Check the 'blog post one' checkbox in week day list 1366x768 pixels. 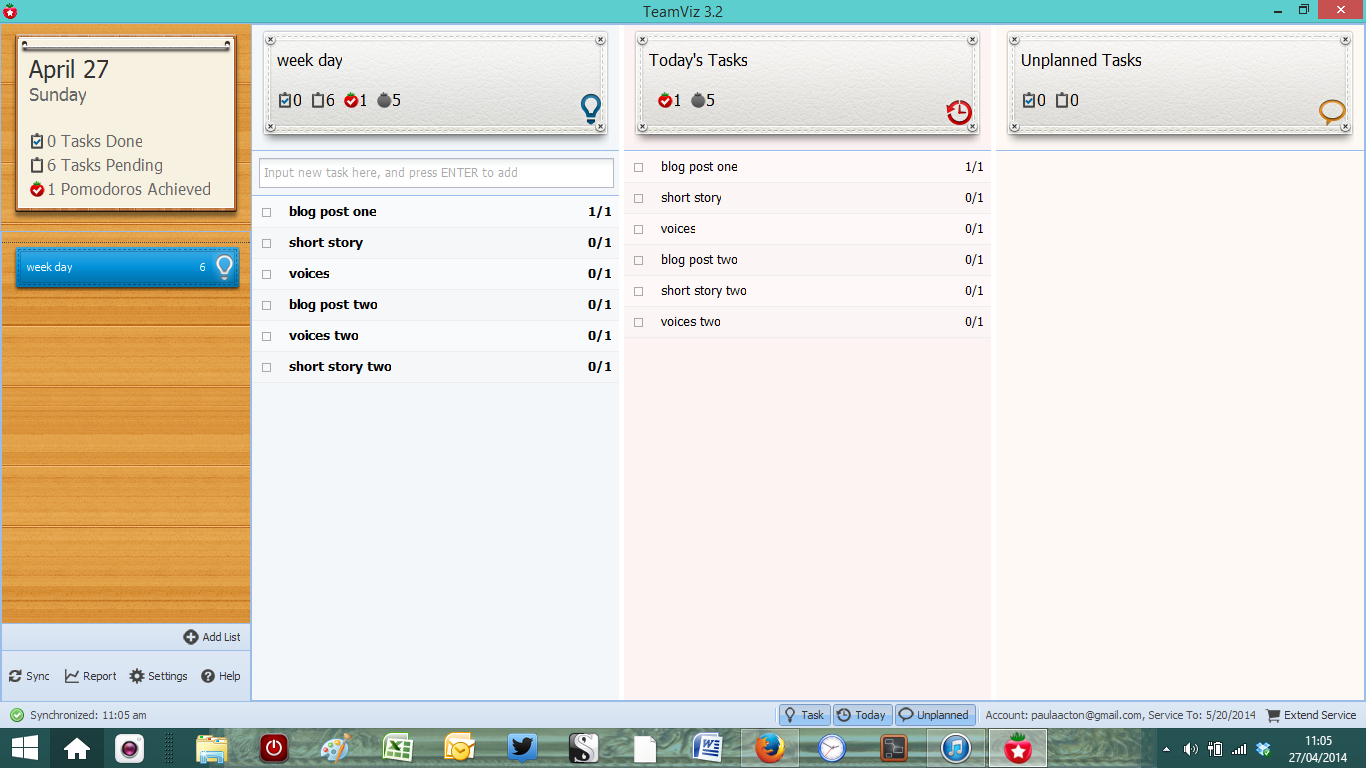(x=267, y=212)
